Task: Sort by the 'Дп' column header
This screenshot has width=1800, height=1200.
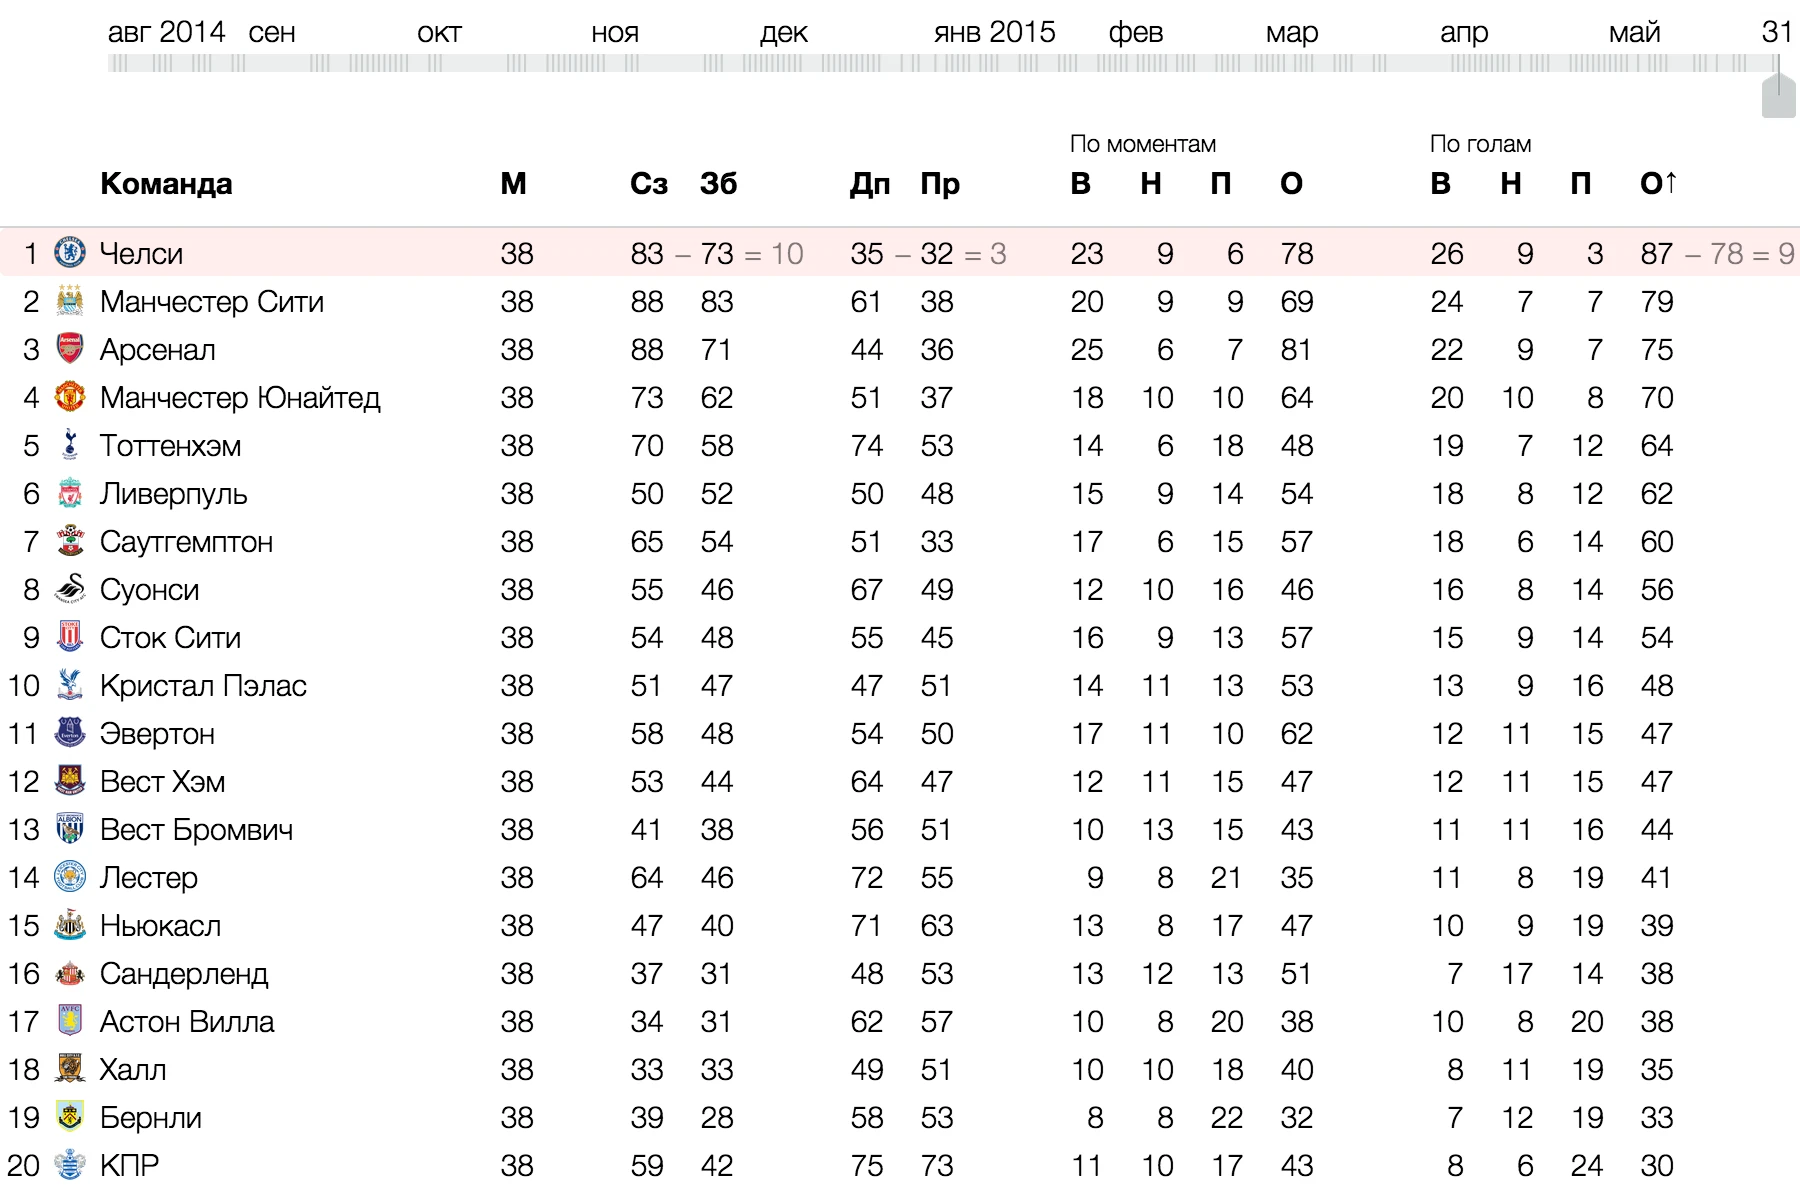Action: [870, 184]
